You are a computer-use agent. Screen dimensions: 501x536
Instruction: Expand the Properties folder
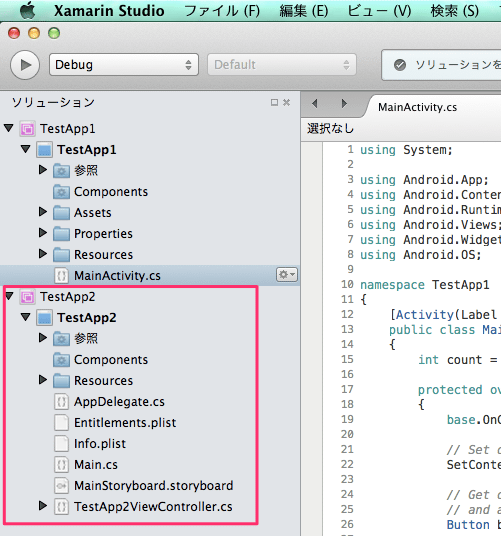pos(43,232)
